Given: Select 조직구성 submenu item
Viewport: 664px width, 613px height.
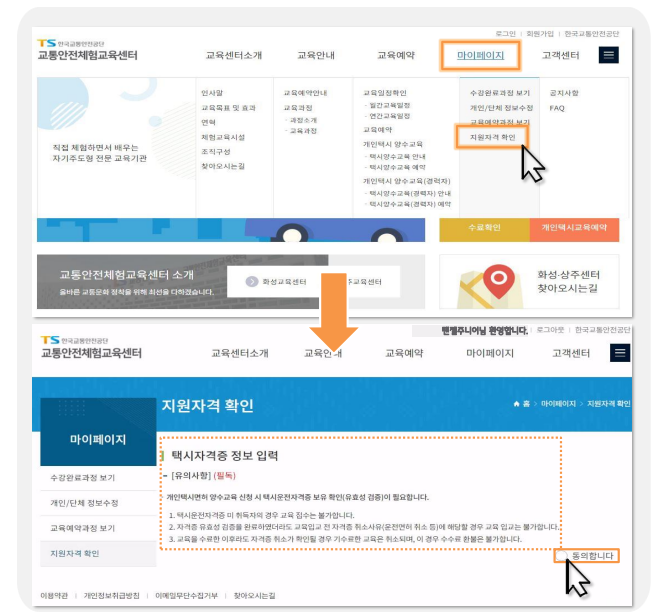Looking at the screenshot, I should tap(216, 152).
